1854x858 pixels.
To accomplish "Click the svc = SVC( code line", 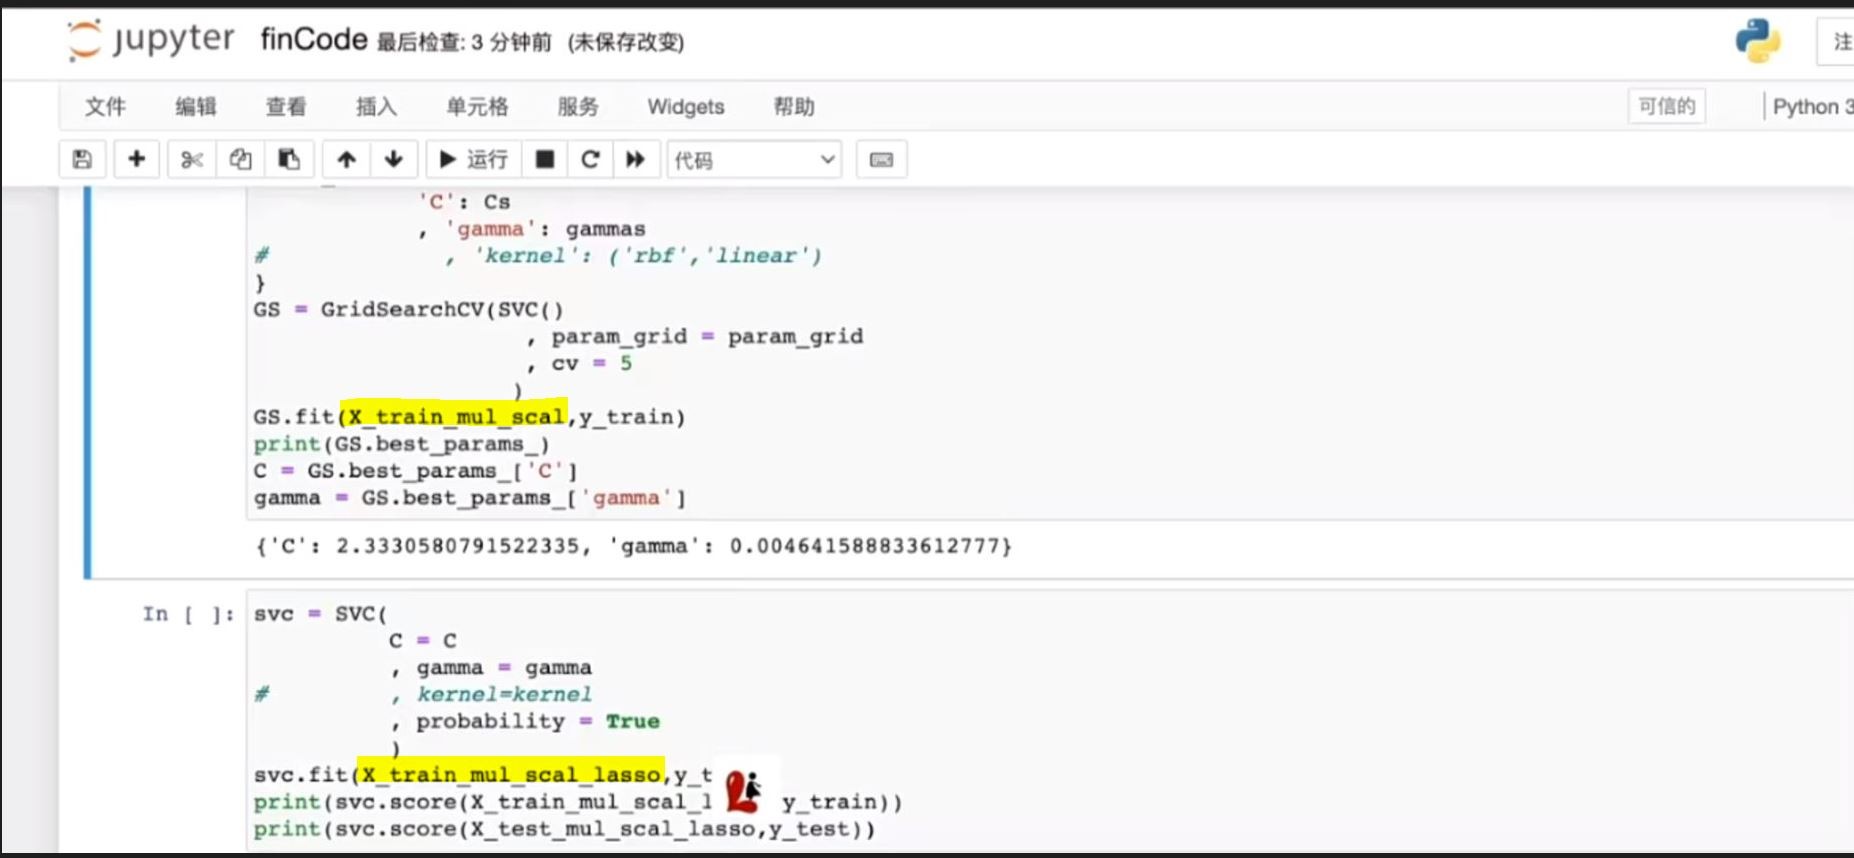I will coord(320,614).
